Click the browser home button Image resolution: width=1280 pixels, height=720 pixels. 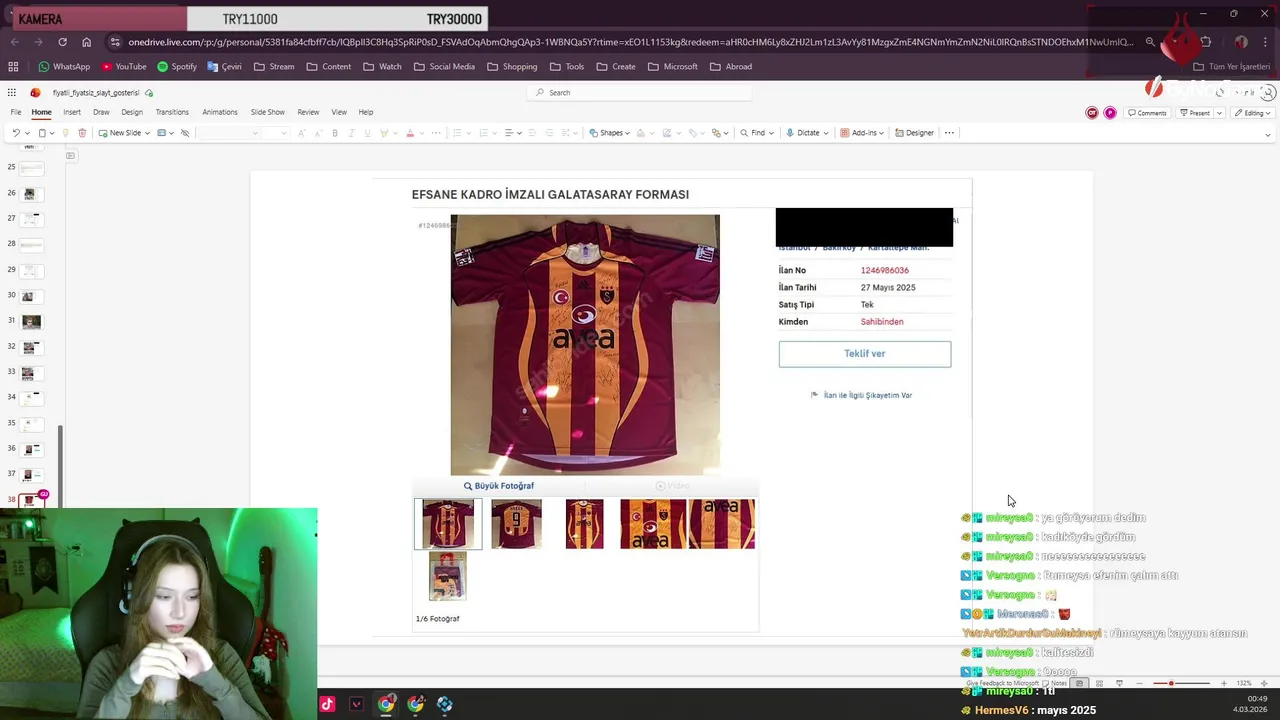pyautogui.click(x=86, y=42)
